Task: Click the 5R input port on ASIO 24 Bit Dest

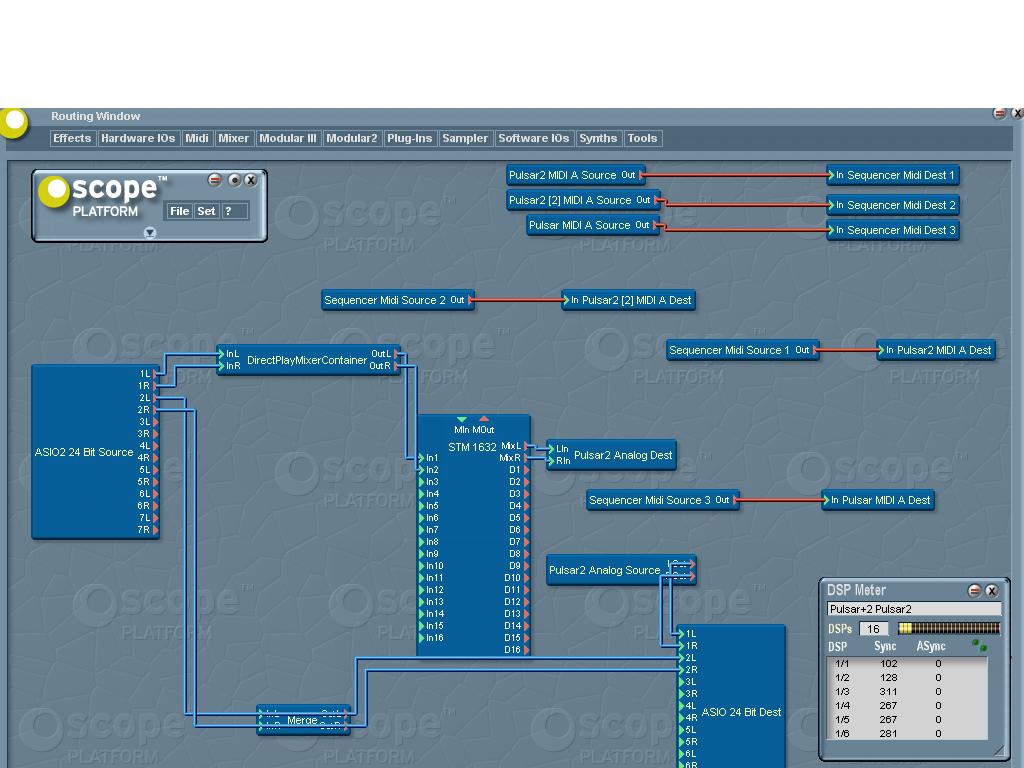Action: (x=682, y=742)
